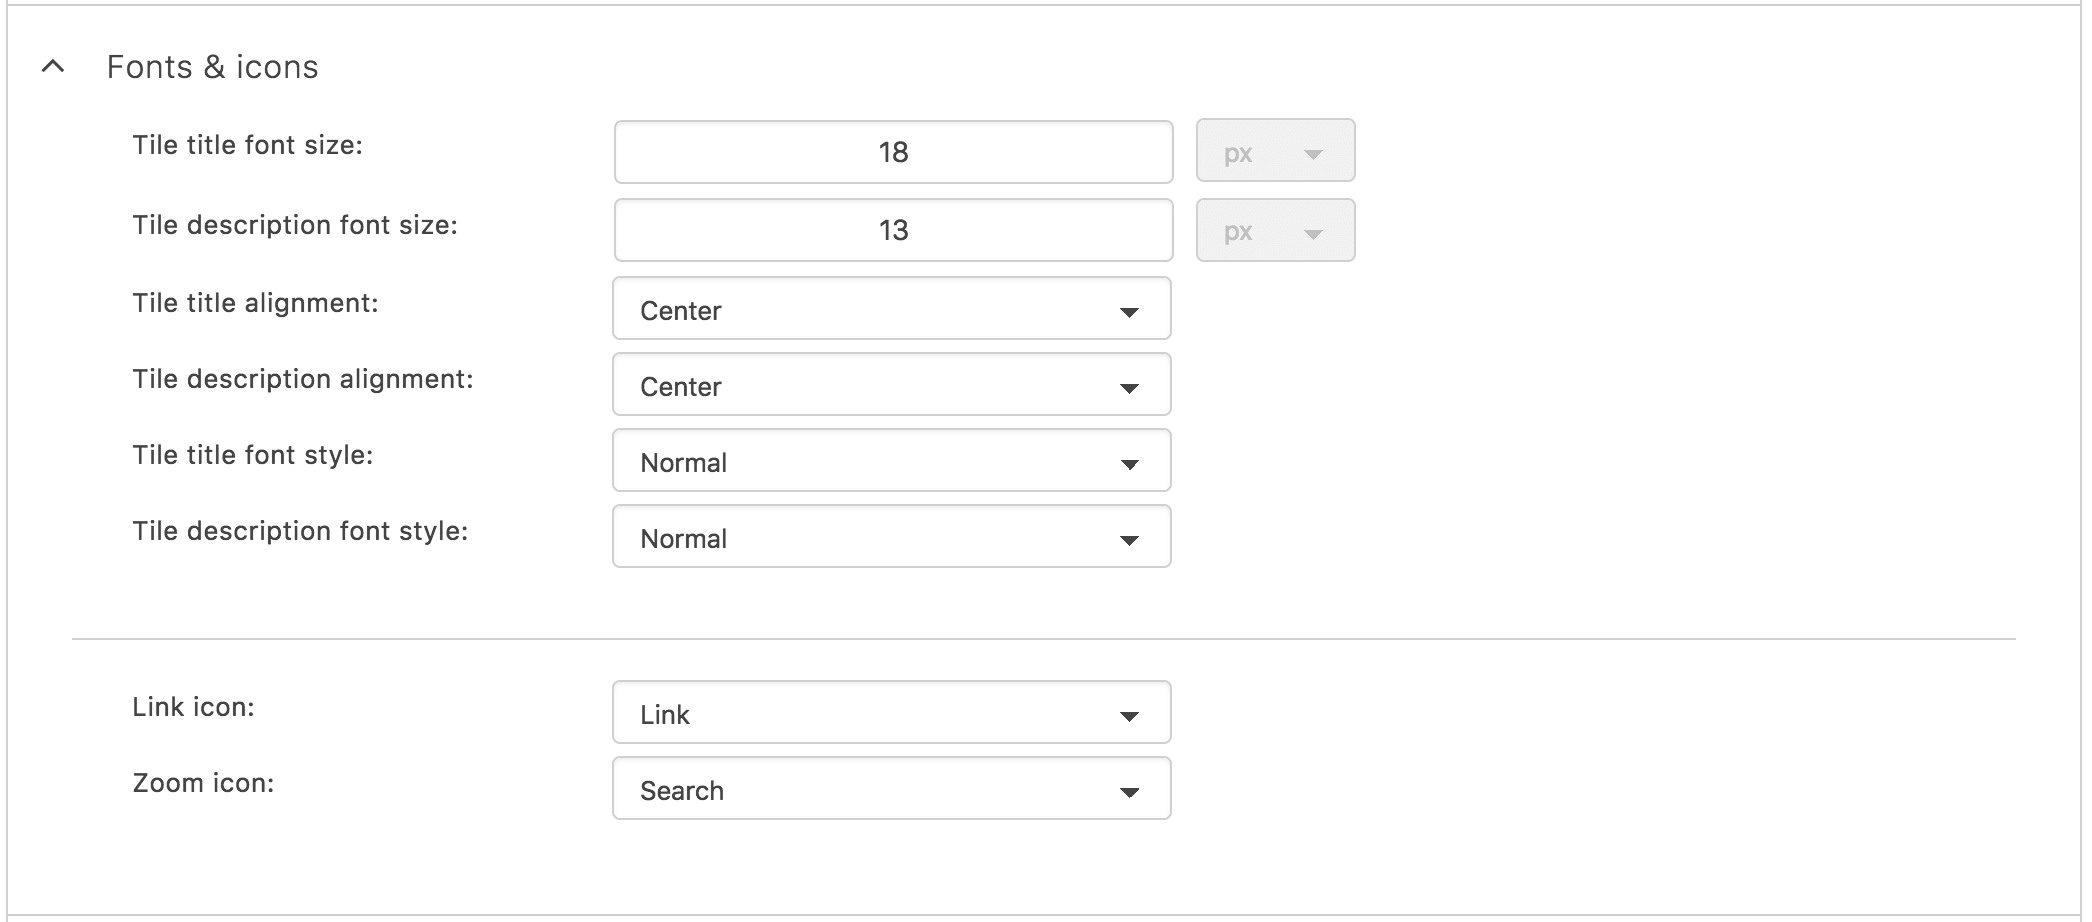
Task: Click the arrow of Tile description alignment select
Action: (x=1130, y=388)
